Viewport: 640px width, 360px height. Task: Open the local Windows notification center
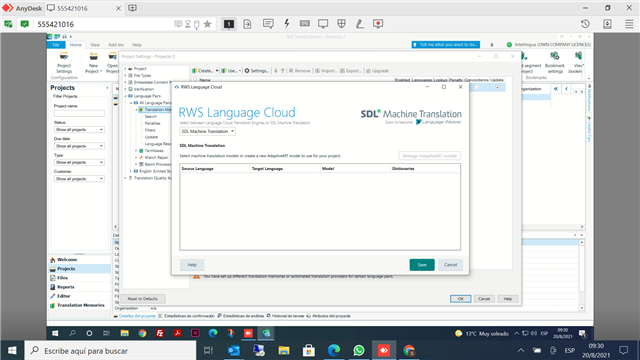pos(623,350)
